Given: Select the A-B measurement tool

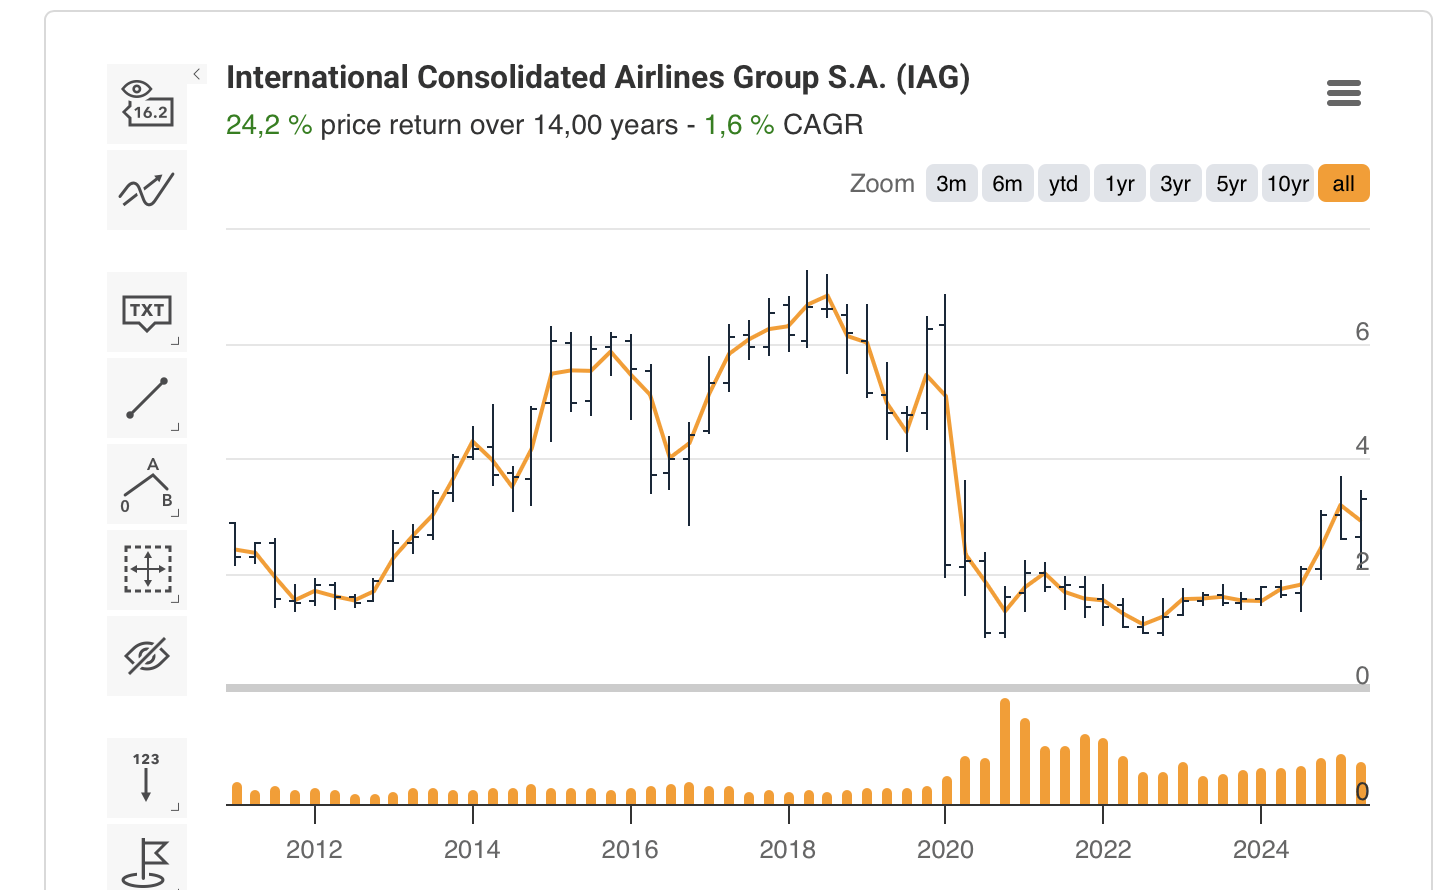Looking at the screenshot, I should (146, 484).
